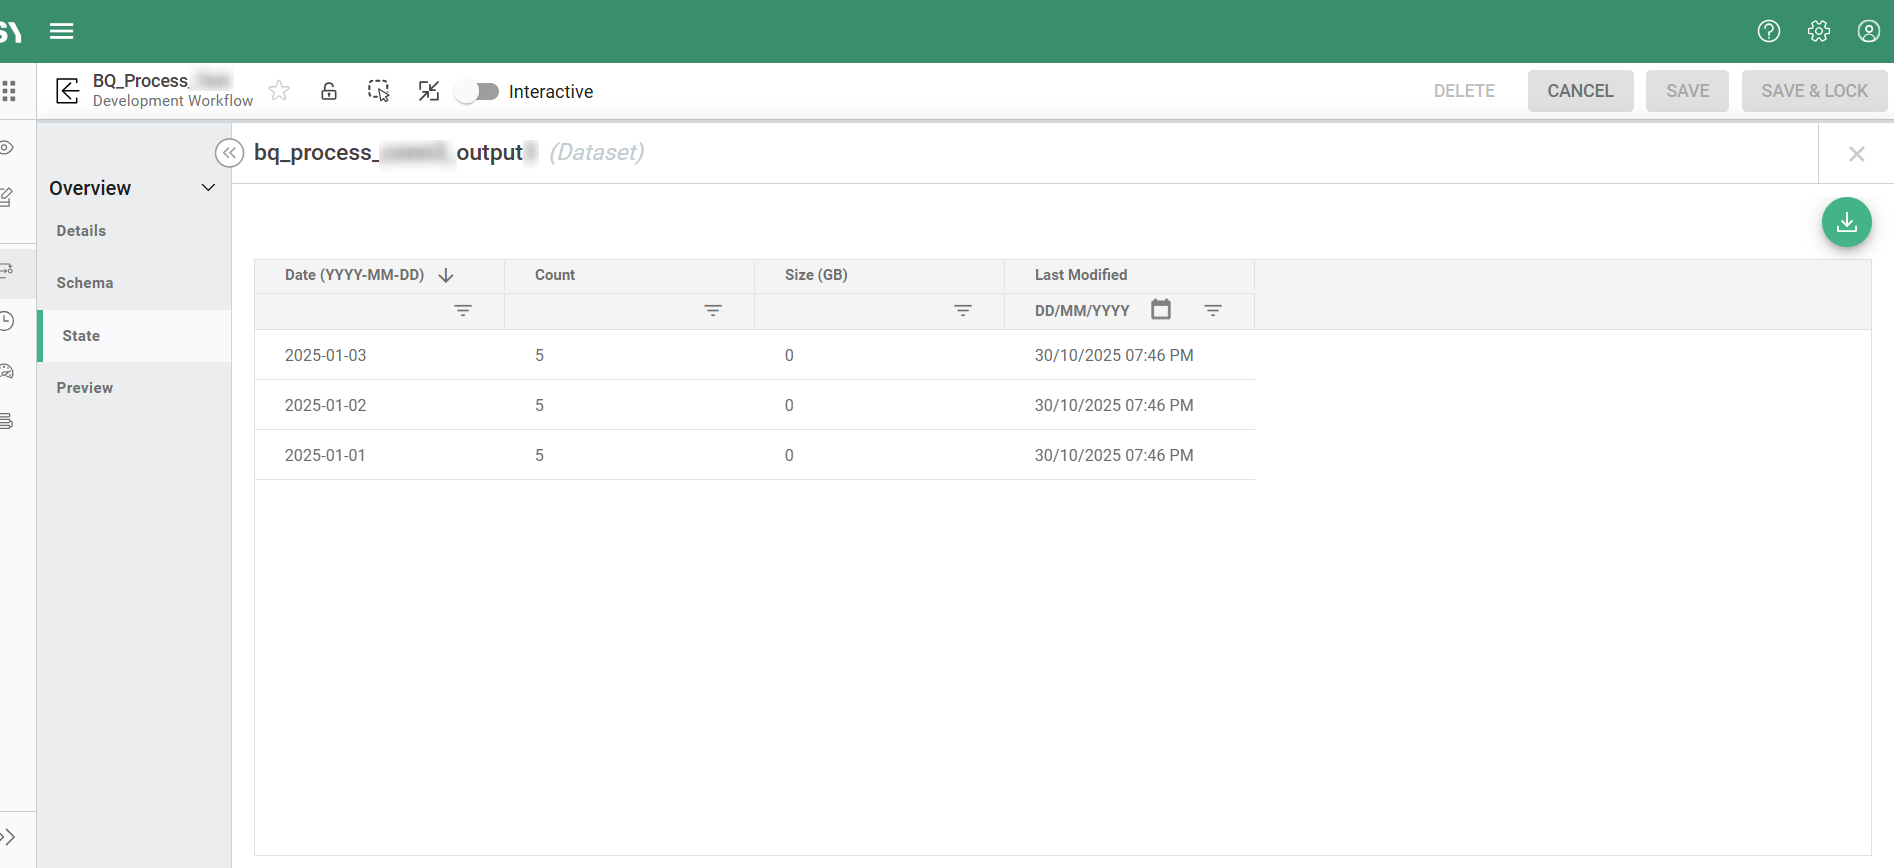Switch to the Schema tab

coord(85,283)
